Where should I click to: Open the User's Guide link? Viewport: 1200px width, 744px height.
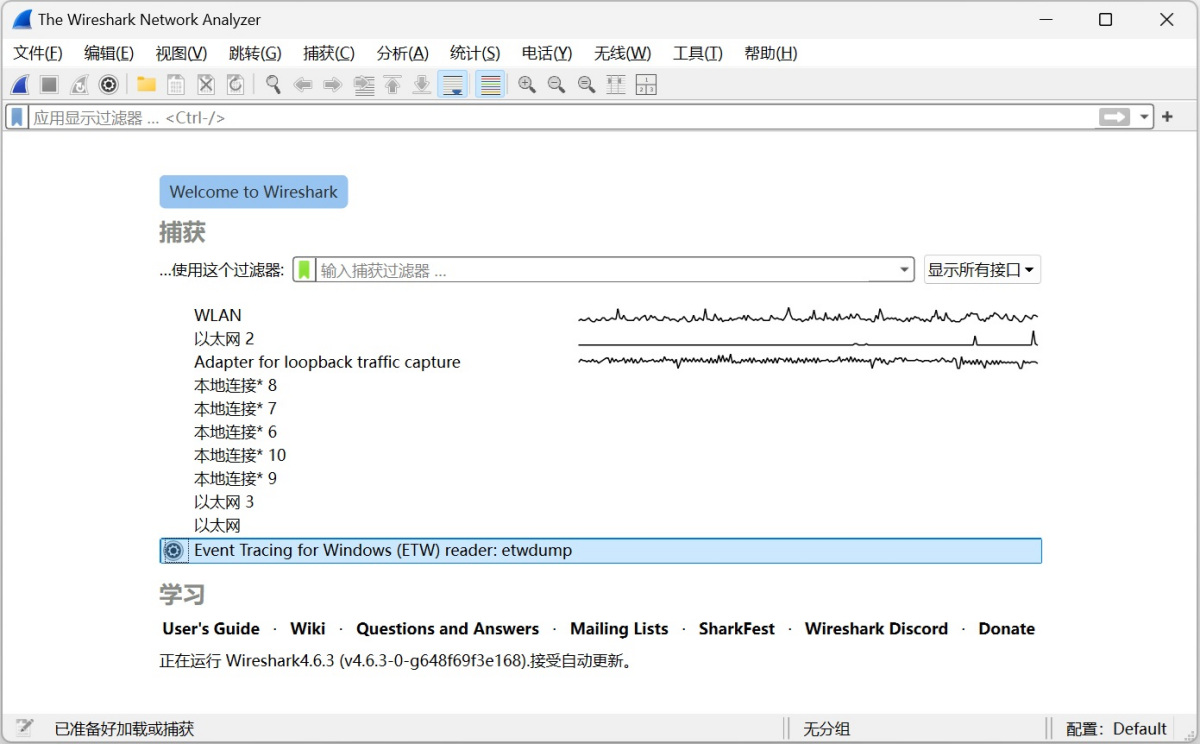[x=211, y=629]
